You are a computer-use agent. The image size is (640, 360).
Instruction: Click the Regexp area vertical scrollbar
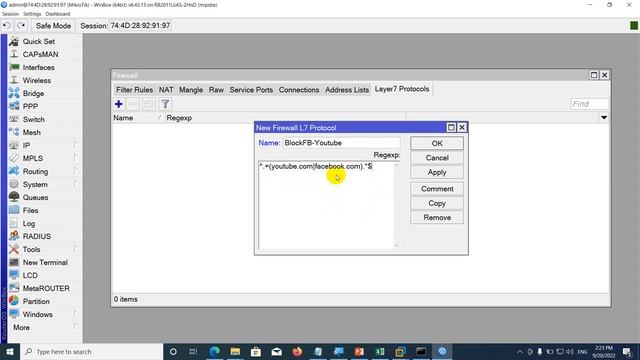click(x=396, y=205)
